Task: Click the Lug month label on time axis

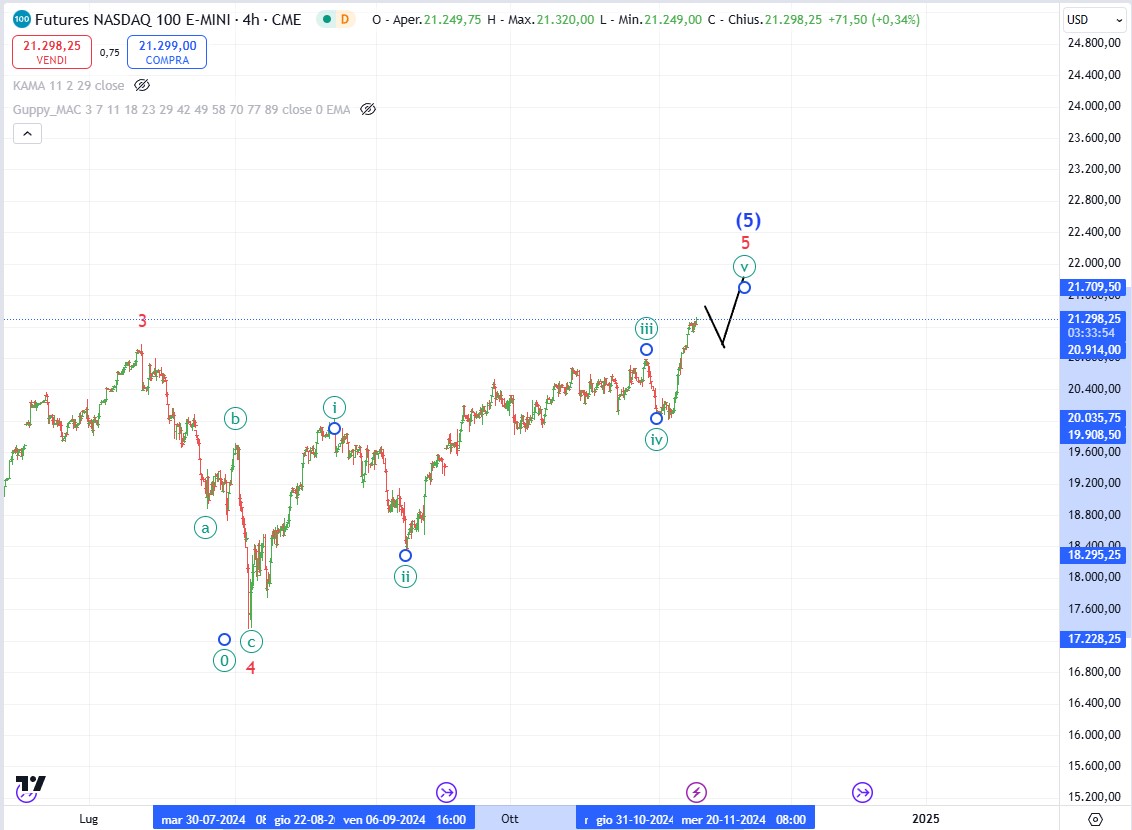Action: 89,819
